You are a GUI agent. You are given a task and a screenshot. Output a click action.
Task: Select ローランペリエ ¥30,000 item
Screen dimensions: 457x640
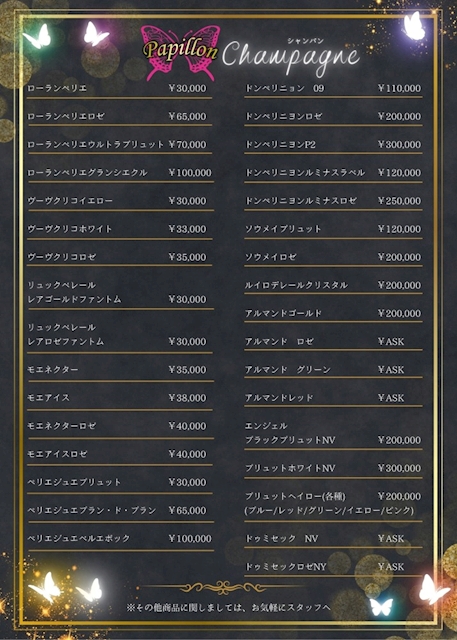pos(119,88)
